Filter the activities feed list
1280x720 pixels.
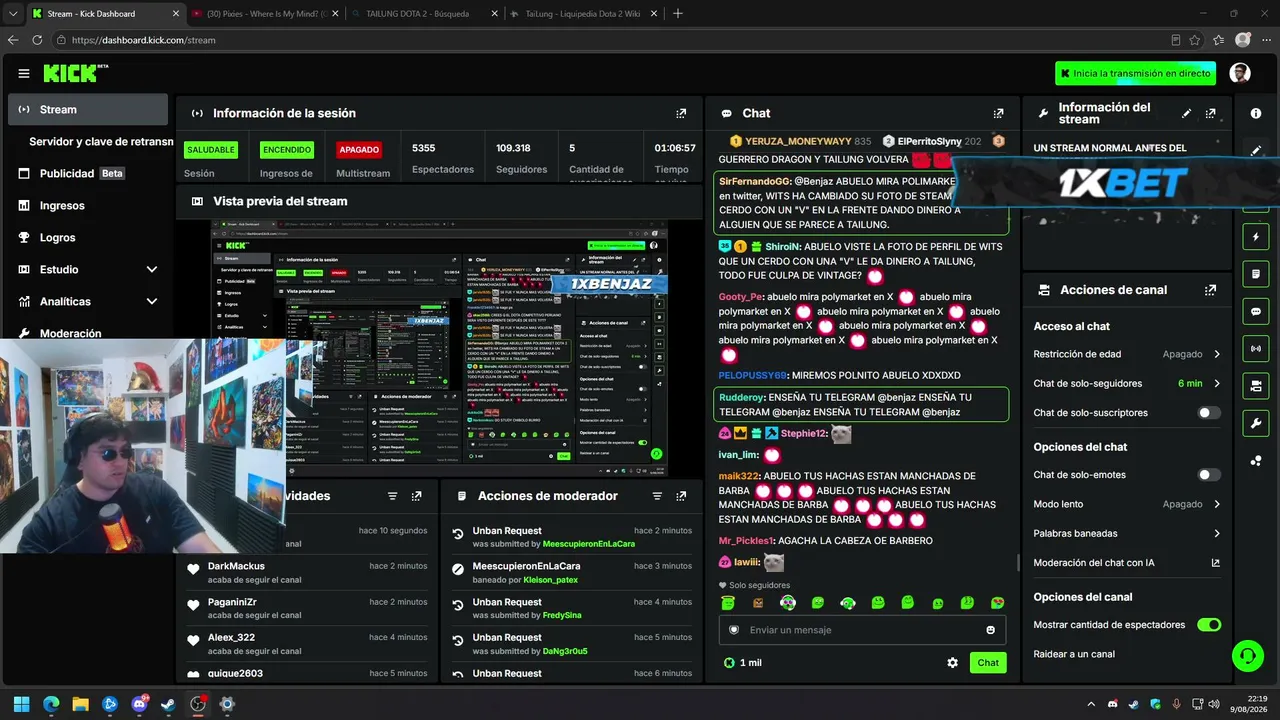[x=392, y=496]
